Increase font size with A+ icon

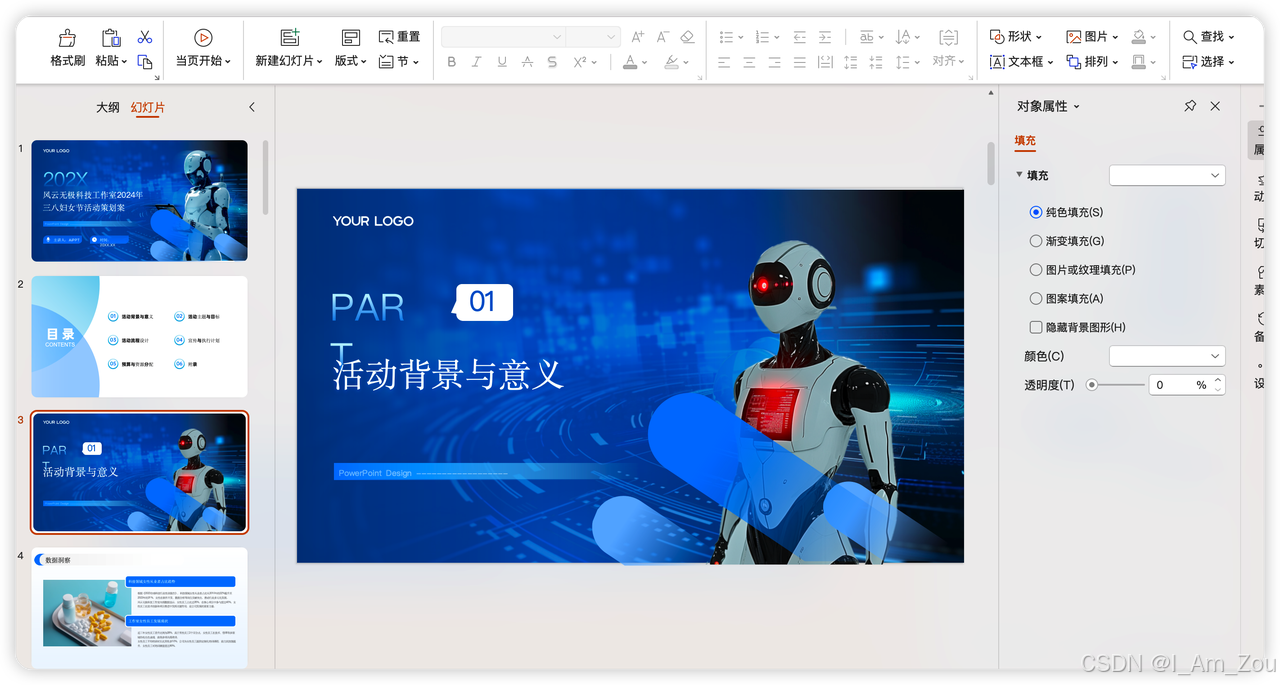(x=638, y=37)
